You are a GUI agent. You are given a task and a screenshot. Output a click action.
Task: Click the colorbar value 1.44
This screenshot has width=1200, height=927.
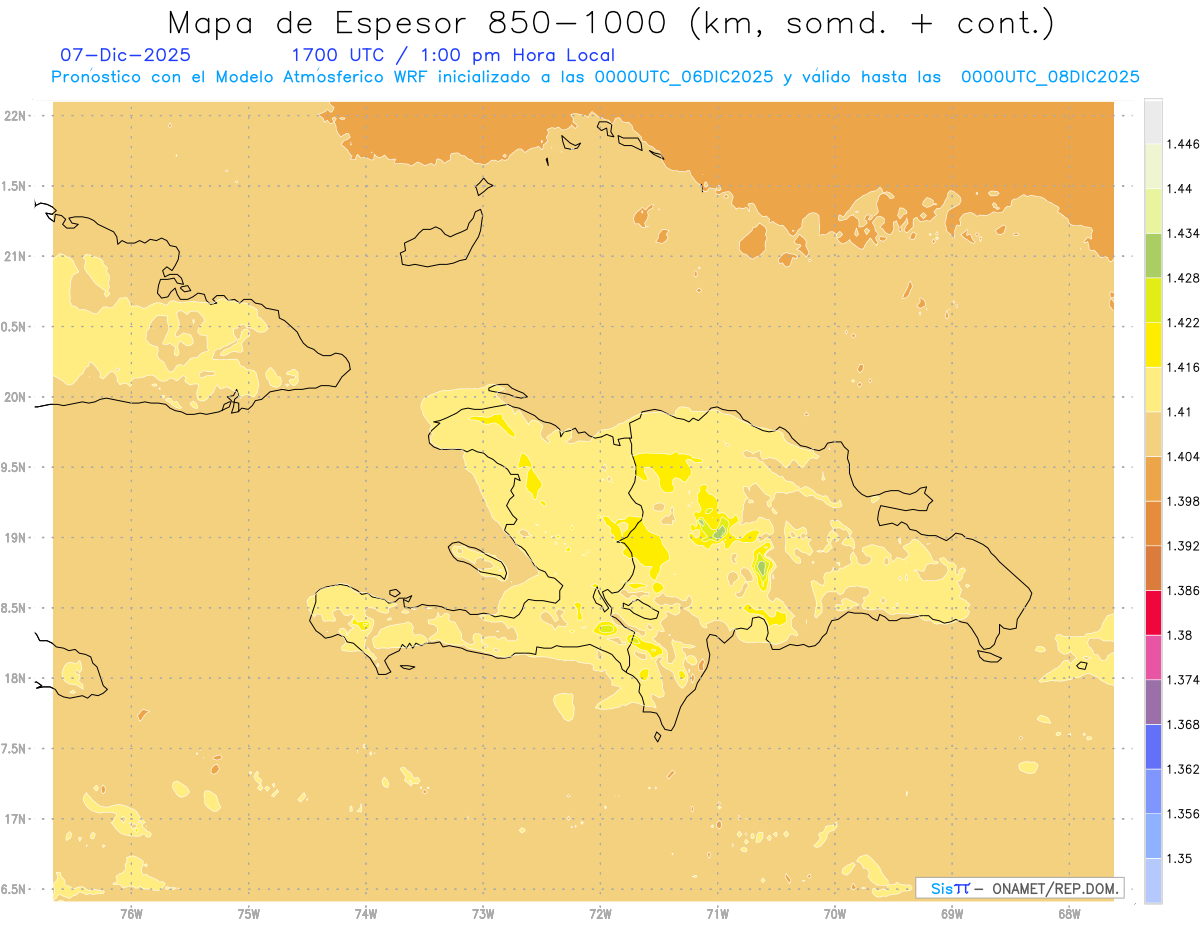[1179, 188]
